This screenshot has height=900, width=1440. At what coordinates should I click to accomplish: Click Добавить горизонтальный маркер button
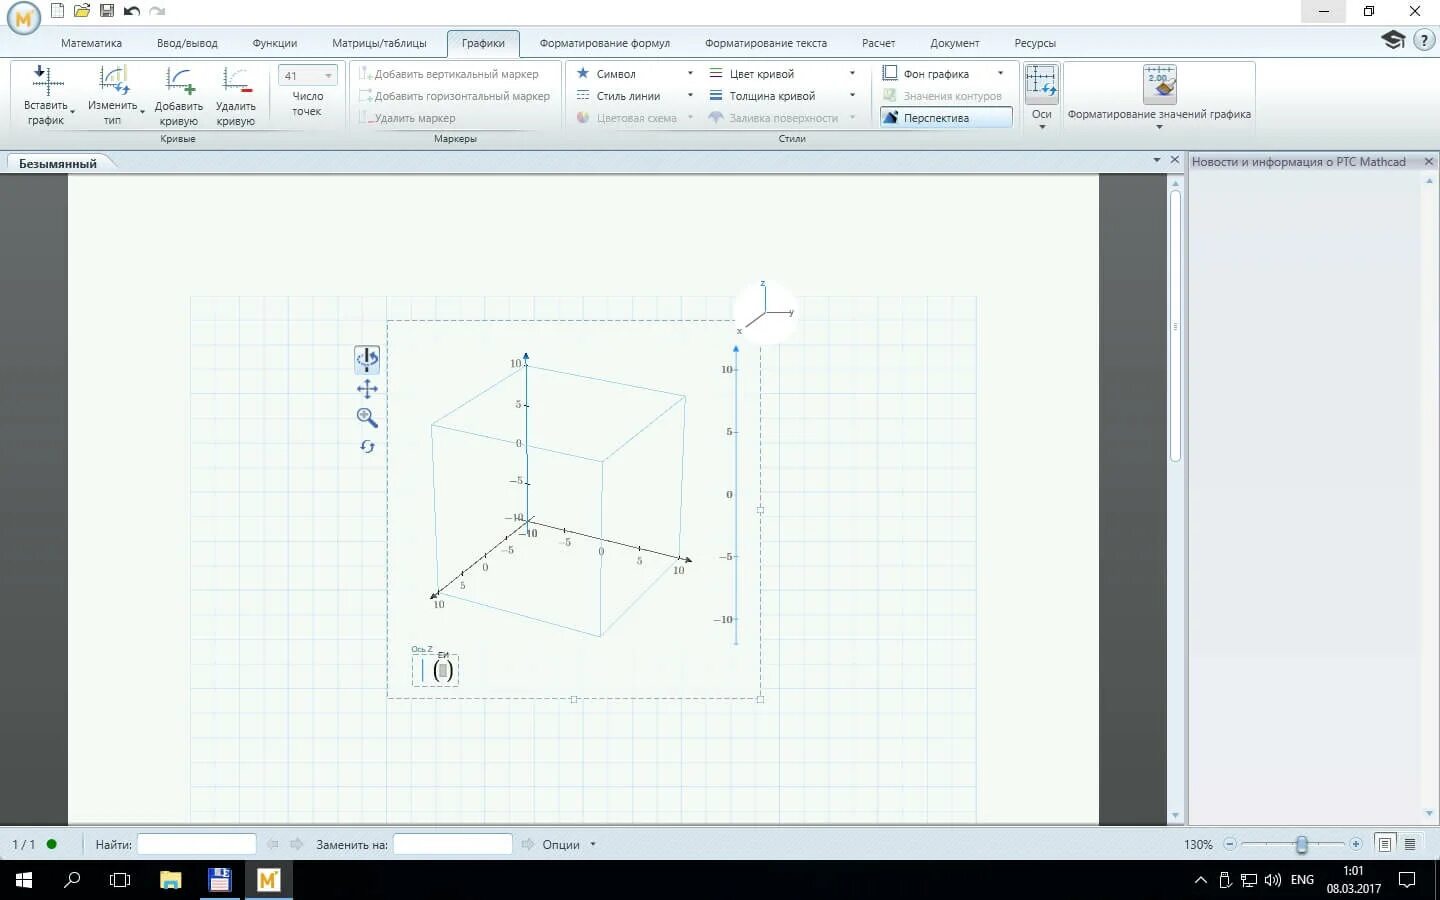click(x=455, y=96)
